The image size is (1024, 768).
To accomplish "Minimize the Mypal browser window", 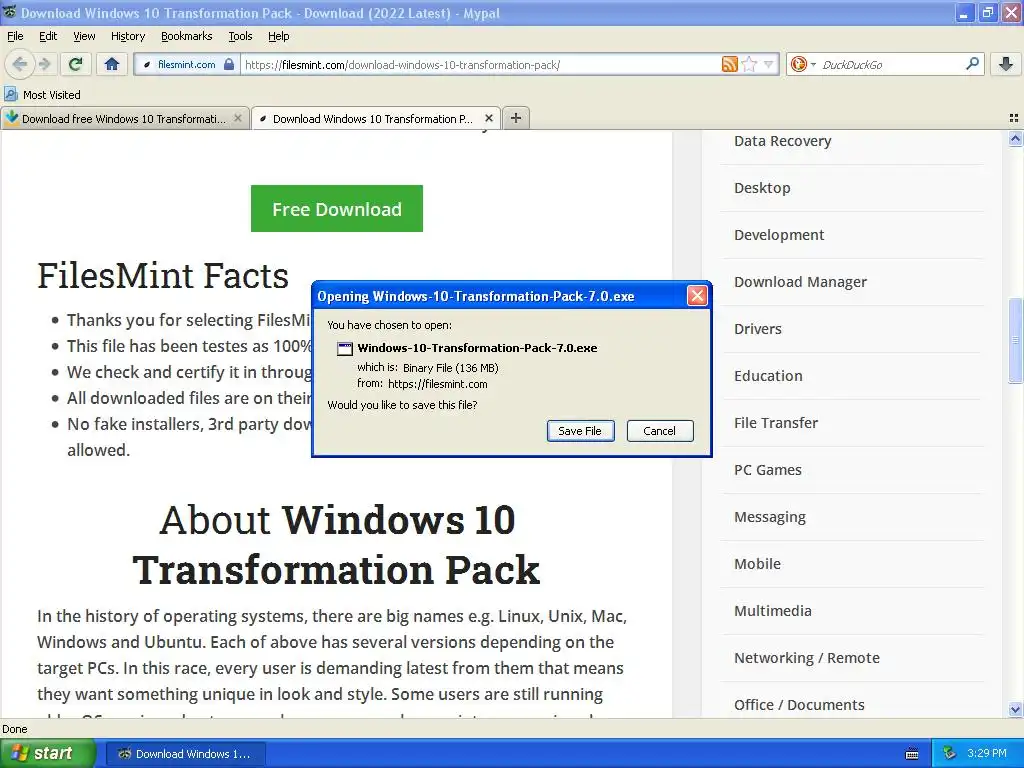I will click(x=963, y=13).
